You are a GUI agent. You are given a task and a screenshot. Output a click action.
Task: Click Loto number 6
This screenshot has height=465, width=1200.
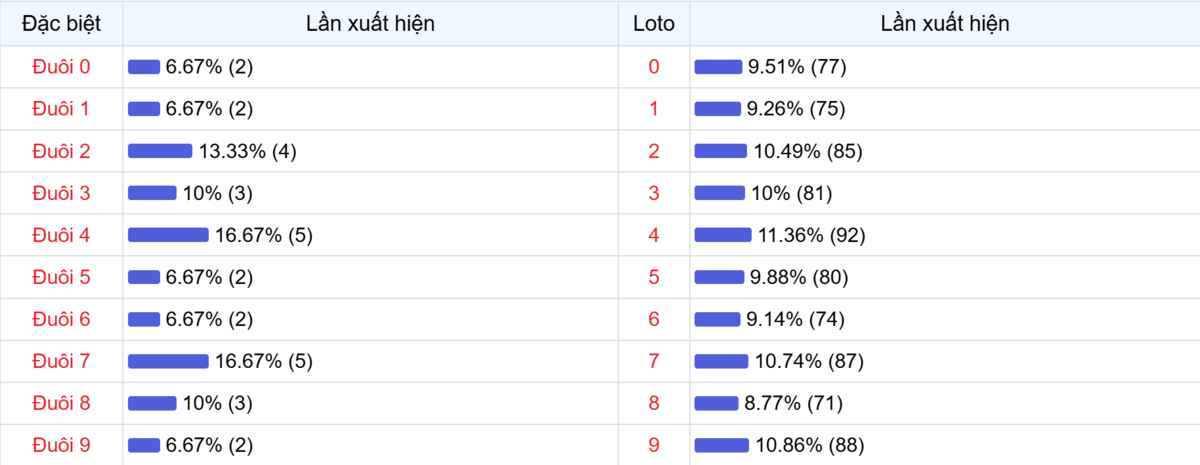coord(654,319)
